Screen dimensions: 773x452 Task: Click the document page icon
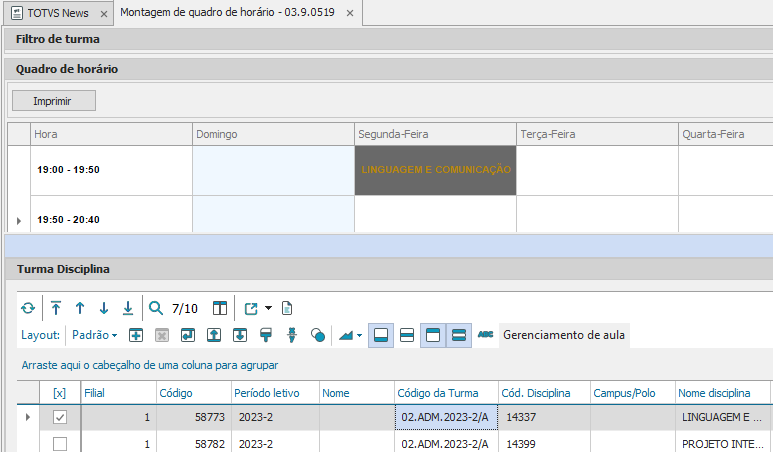(x=286, y=308)
